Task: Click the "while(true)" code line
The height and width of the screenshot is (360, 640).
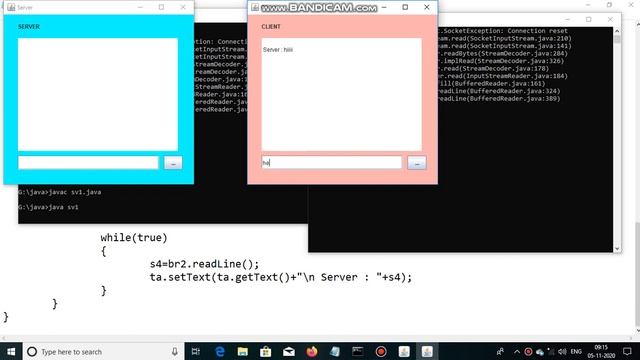Action: point(134,238)
